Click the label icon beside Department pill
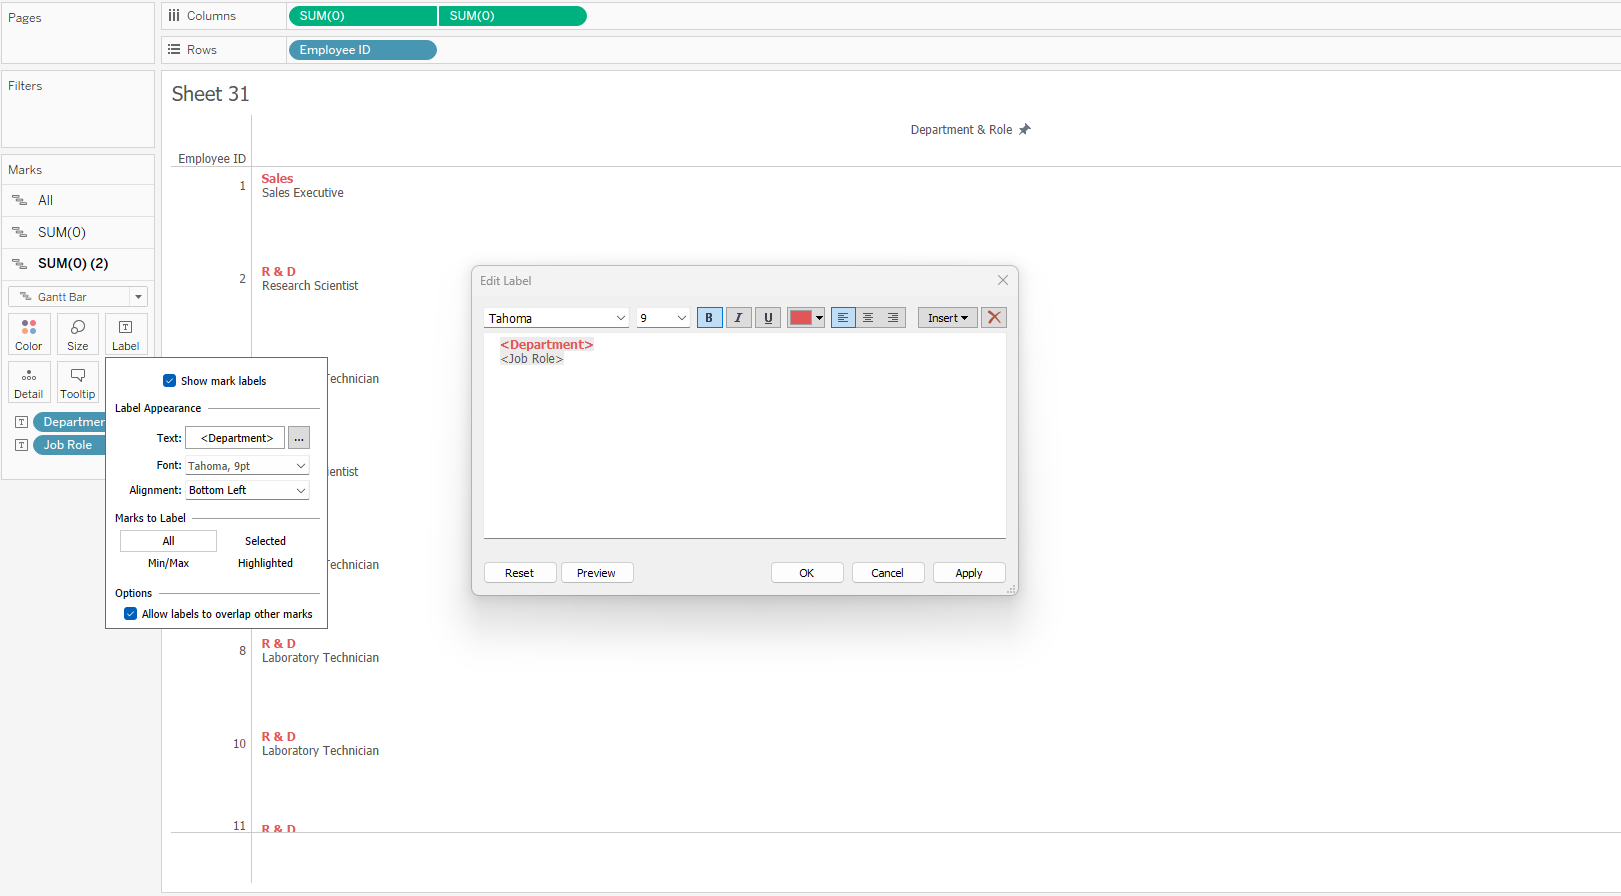The height and width of the screenshot is (896, 1621). point(21,422)
